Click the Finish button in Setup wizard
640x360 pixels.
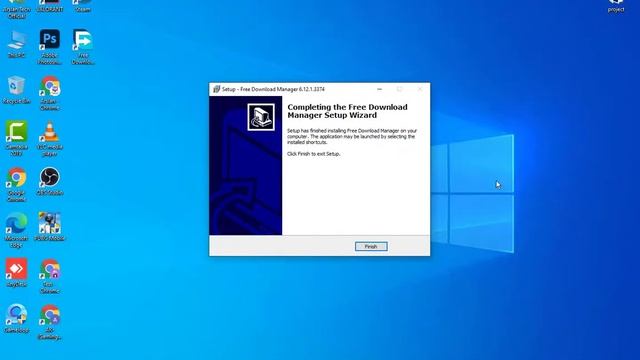pos(371,247)
